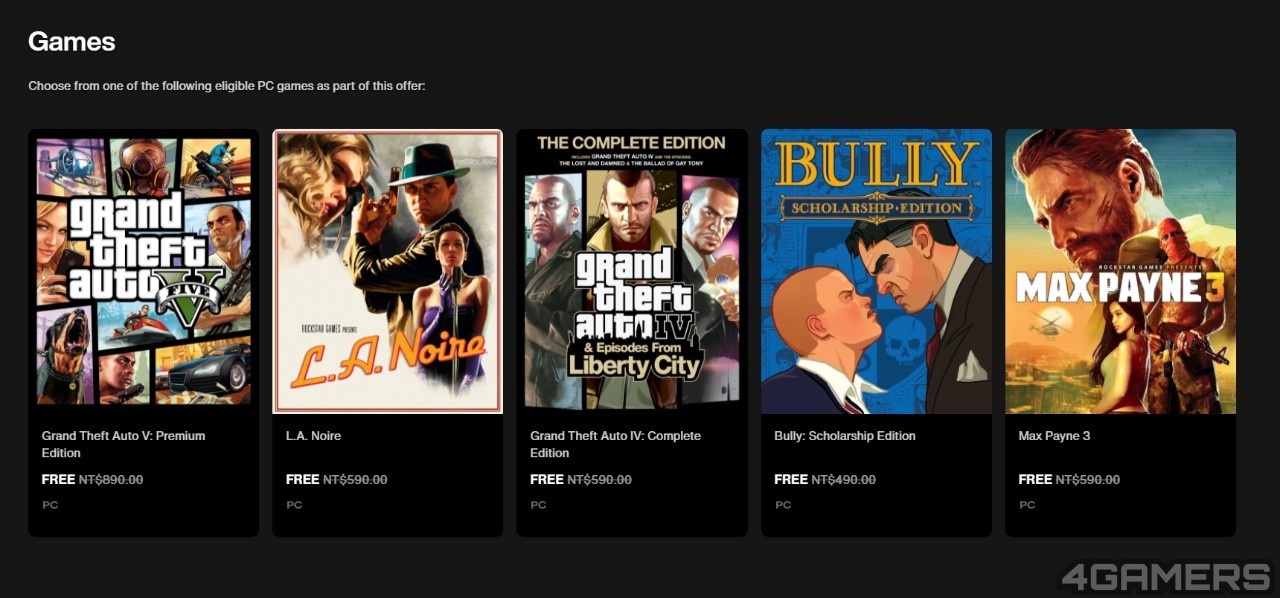Open the GTA IV Complete Edition cover
The width and height of the screenshot is (1280, 598).
click(x=632, y=271)
